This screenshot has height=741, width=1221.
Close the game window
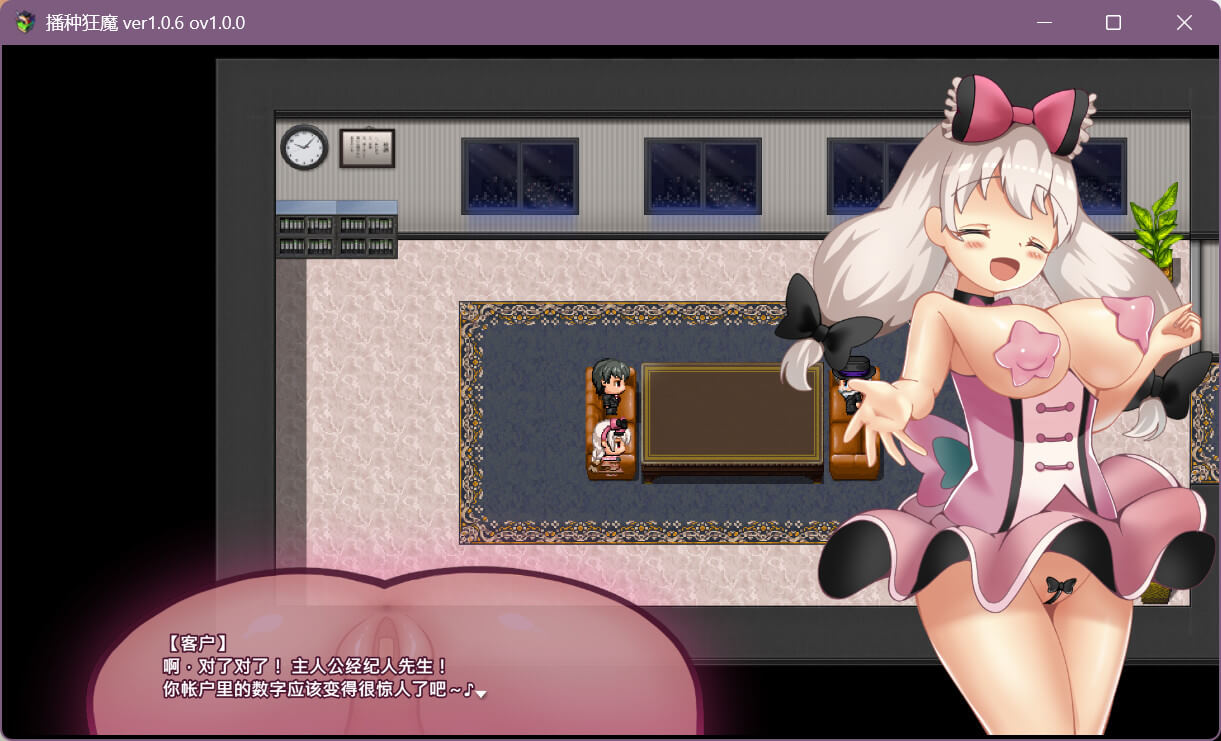pyautogui.click(x=1184, y=22)
